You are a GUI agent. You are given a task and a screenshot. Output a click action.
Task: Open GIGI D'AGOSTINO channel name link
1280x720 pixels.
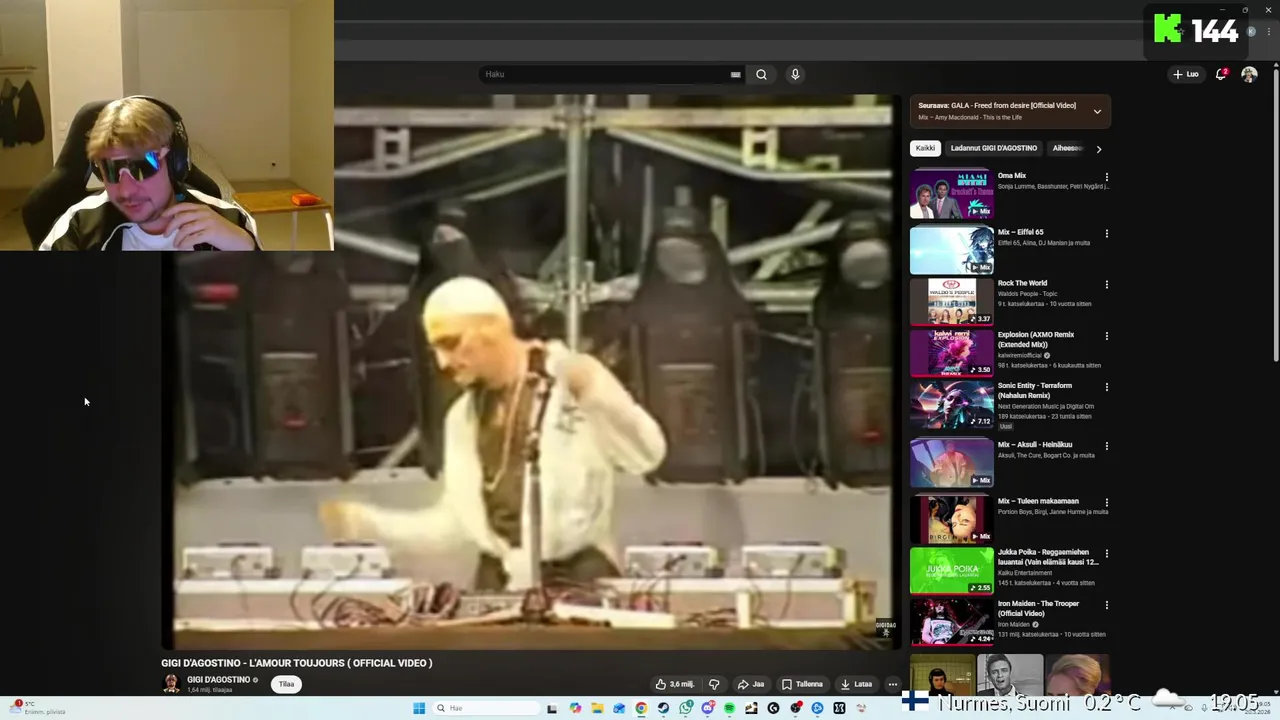pos(218,680)
